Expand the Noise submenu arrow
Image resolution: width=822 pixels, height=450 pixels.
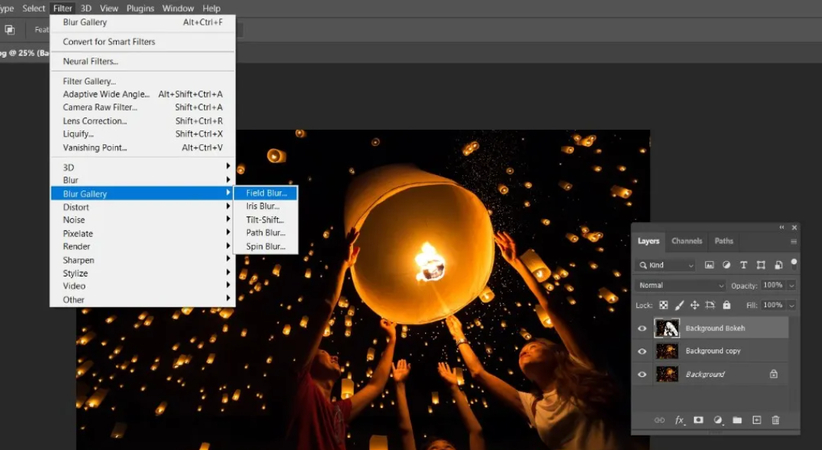(228, 219)
